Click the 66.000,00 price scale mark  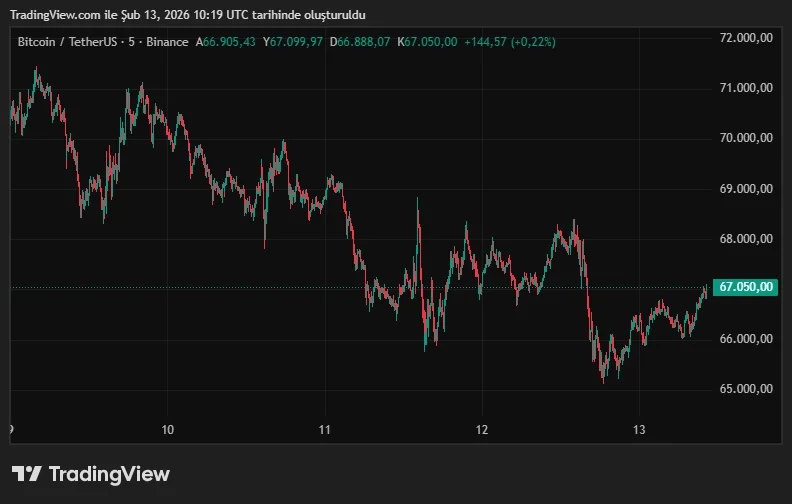[747, 339]
